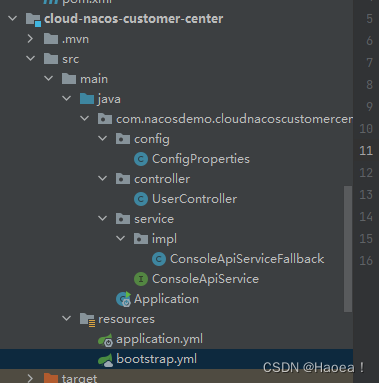This screenshot has width=379, height=383.
Task: Click the service package icon
Action: 123,219
